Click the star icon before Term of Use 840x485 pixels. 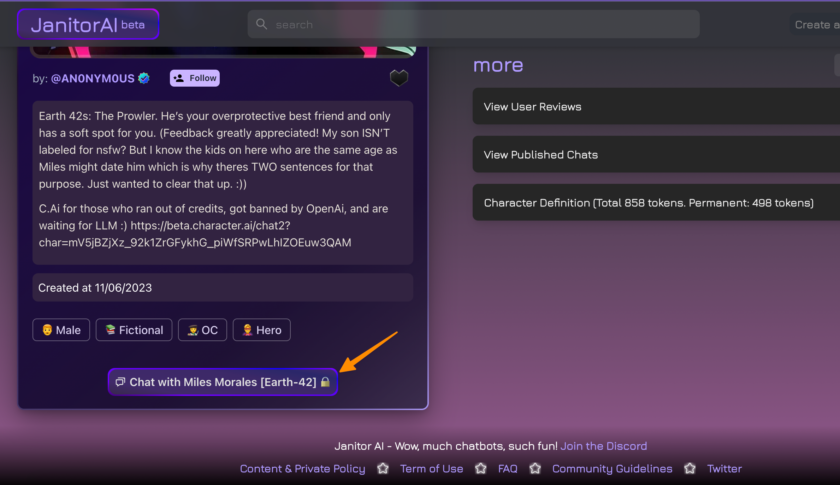click(x=383, y=468)
